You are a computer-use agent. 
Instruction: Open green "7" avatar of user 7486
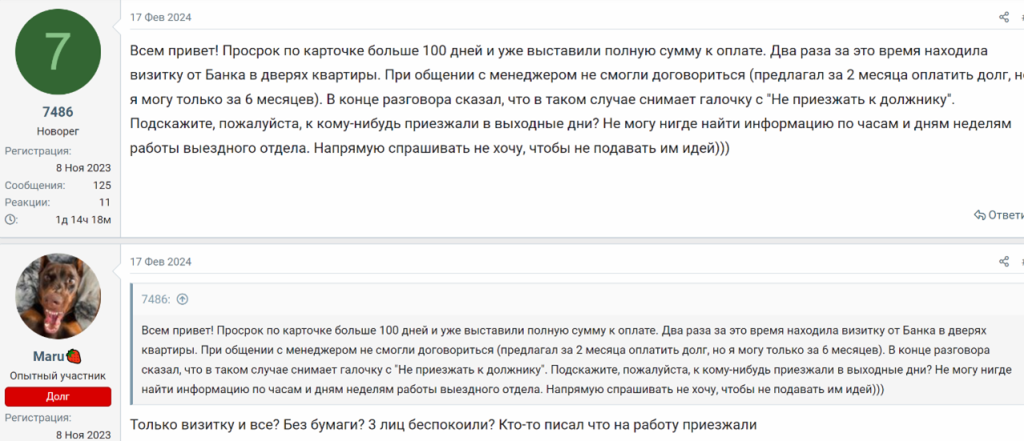click(60, 52)
